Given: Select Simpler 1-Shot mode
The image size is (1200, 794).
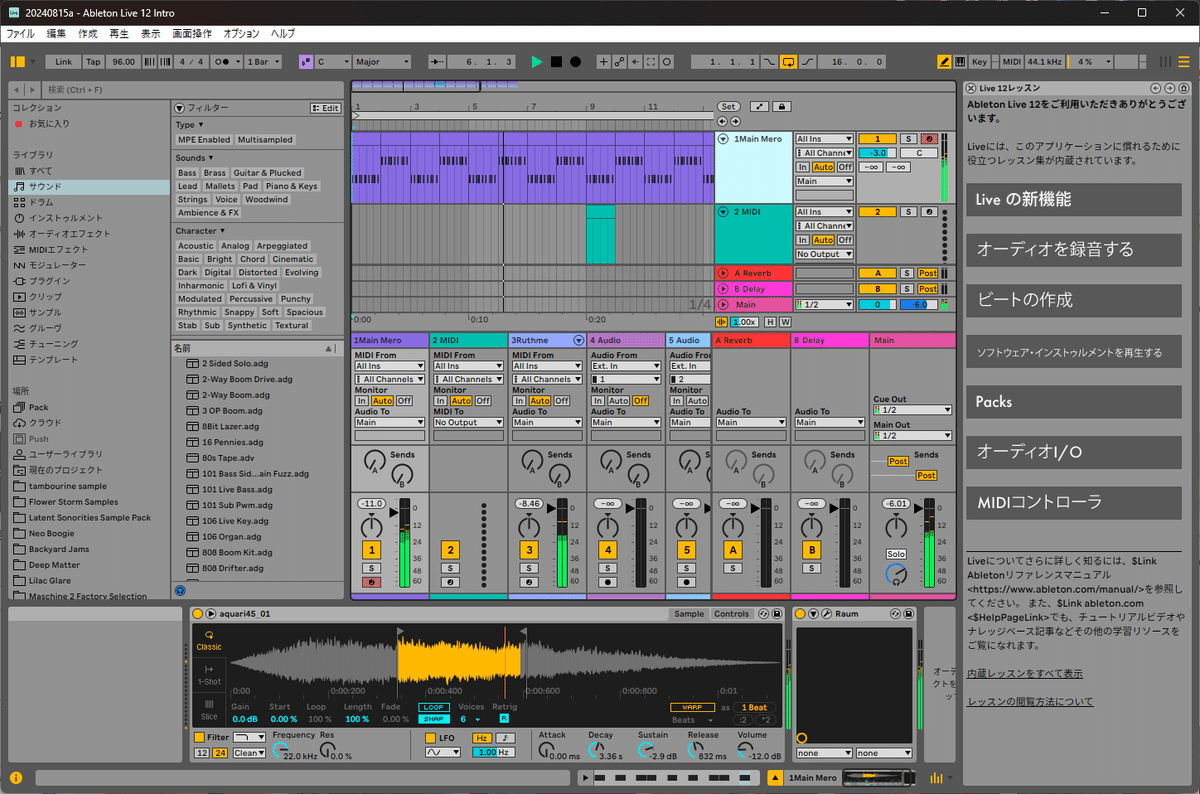Looking at the screenshot, I should pos(209,674).
